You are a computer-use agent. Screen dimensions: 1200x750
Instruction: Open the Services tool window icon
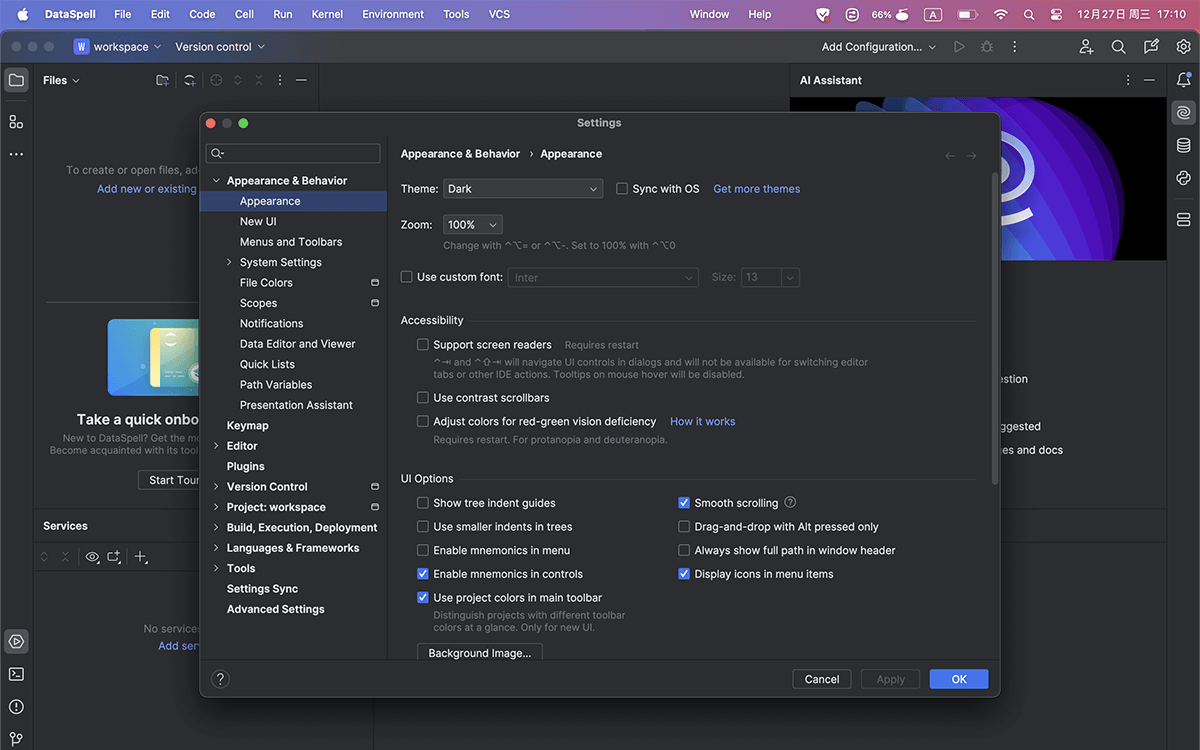click(x=16, y=641)
